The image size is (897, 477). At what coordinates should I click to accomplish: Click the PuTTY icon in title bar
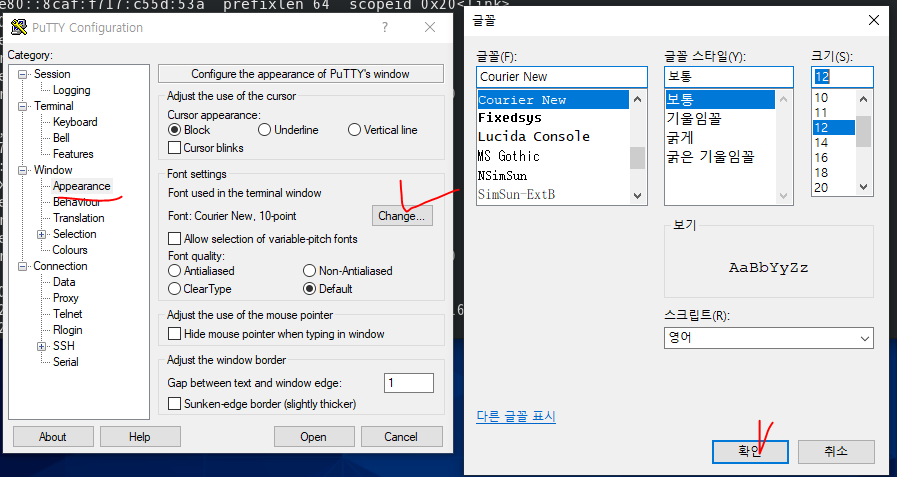[x=19, y=27]
